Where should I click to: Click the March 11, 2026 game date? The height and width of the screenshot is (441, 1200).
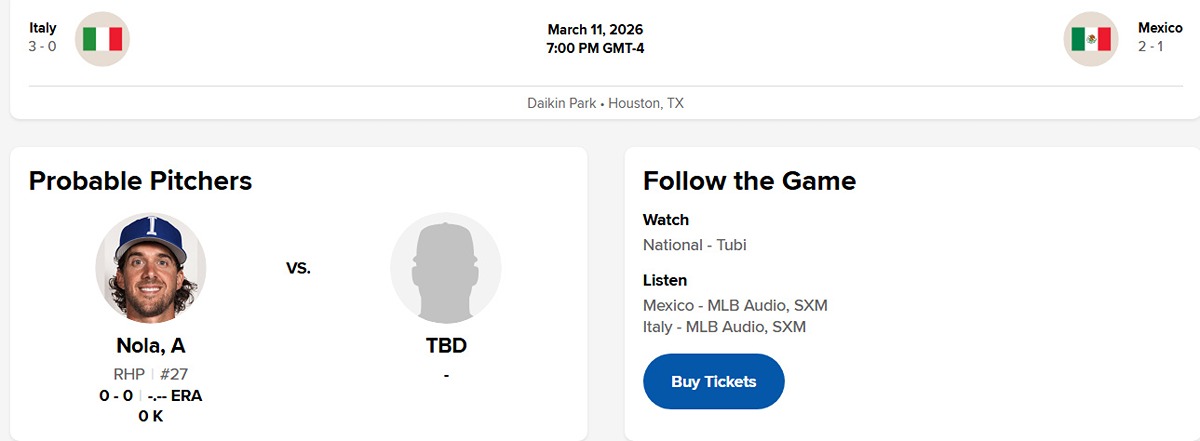595,29
